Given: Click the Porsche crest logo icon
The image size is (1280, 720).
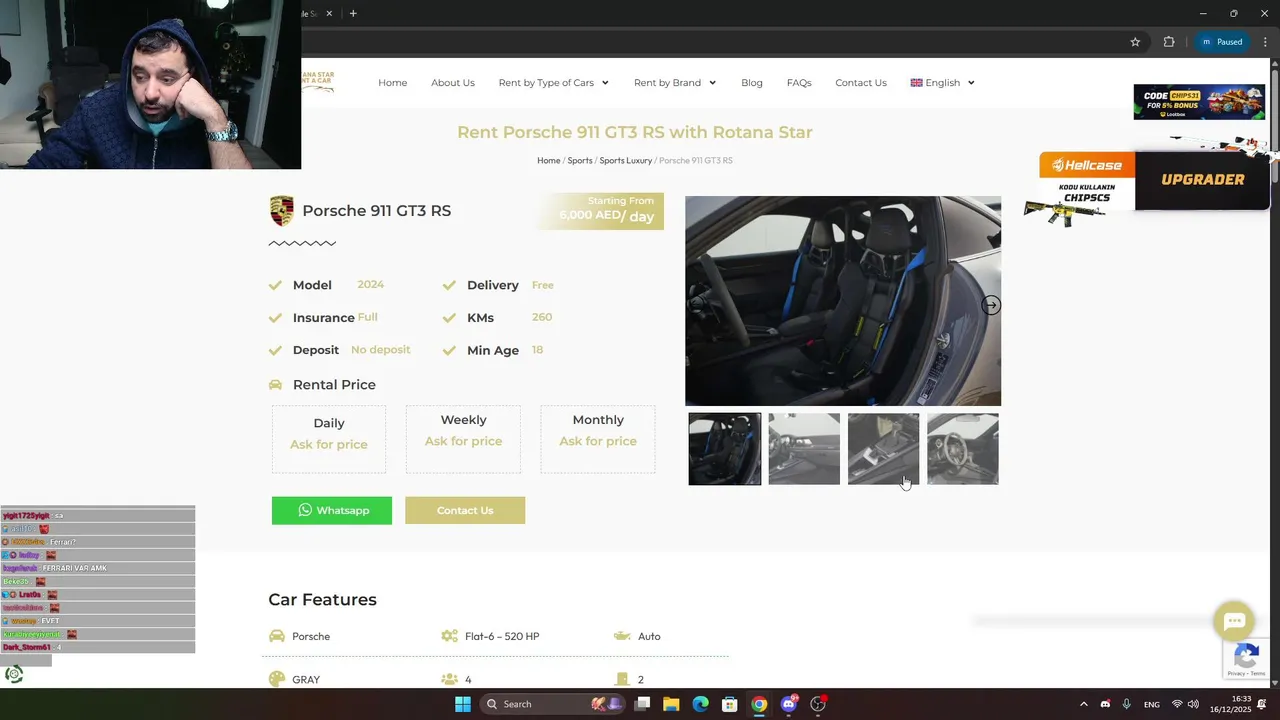Looking at the screenshot, I should [x=282, y=211].
